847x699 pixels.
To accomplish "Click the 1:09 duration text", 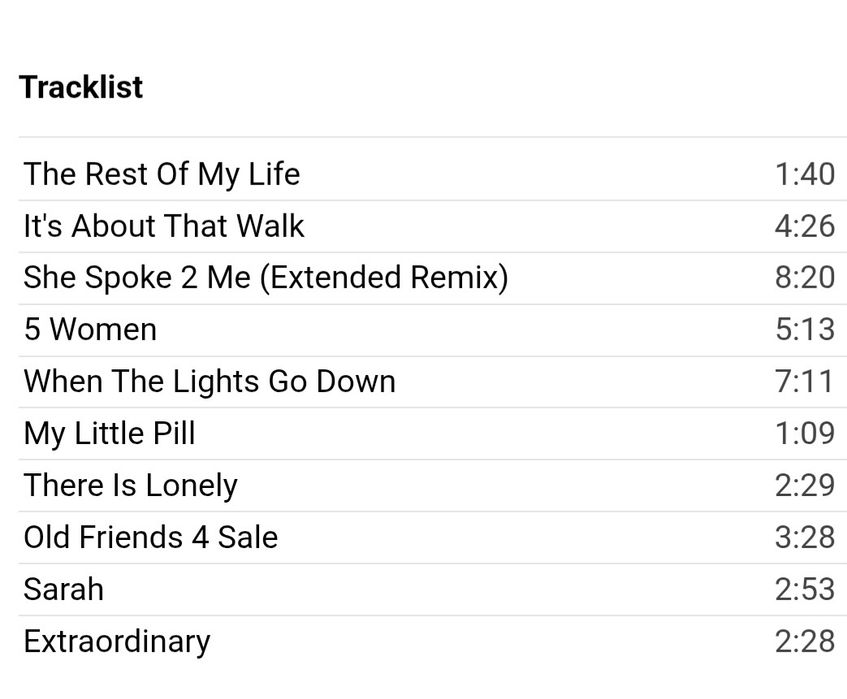I will click(804, 433).
